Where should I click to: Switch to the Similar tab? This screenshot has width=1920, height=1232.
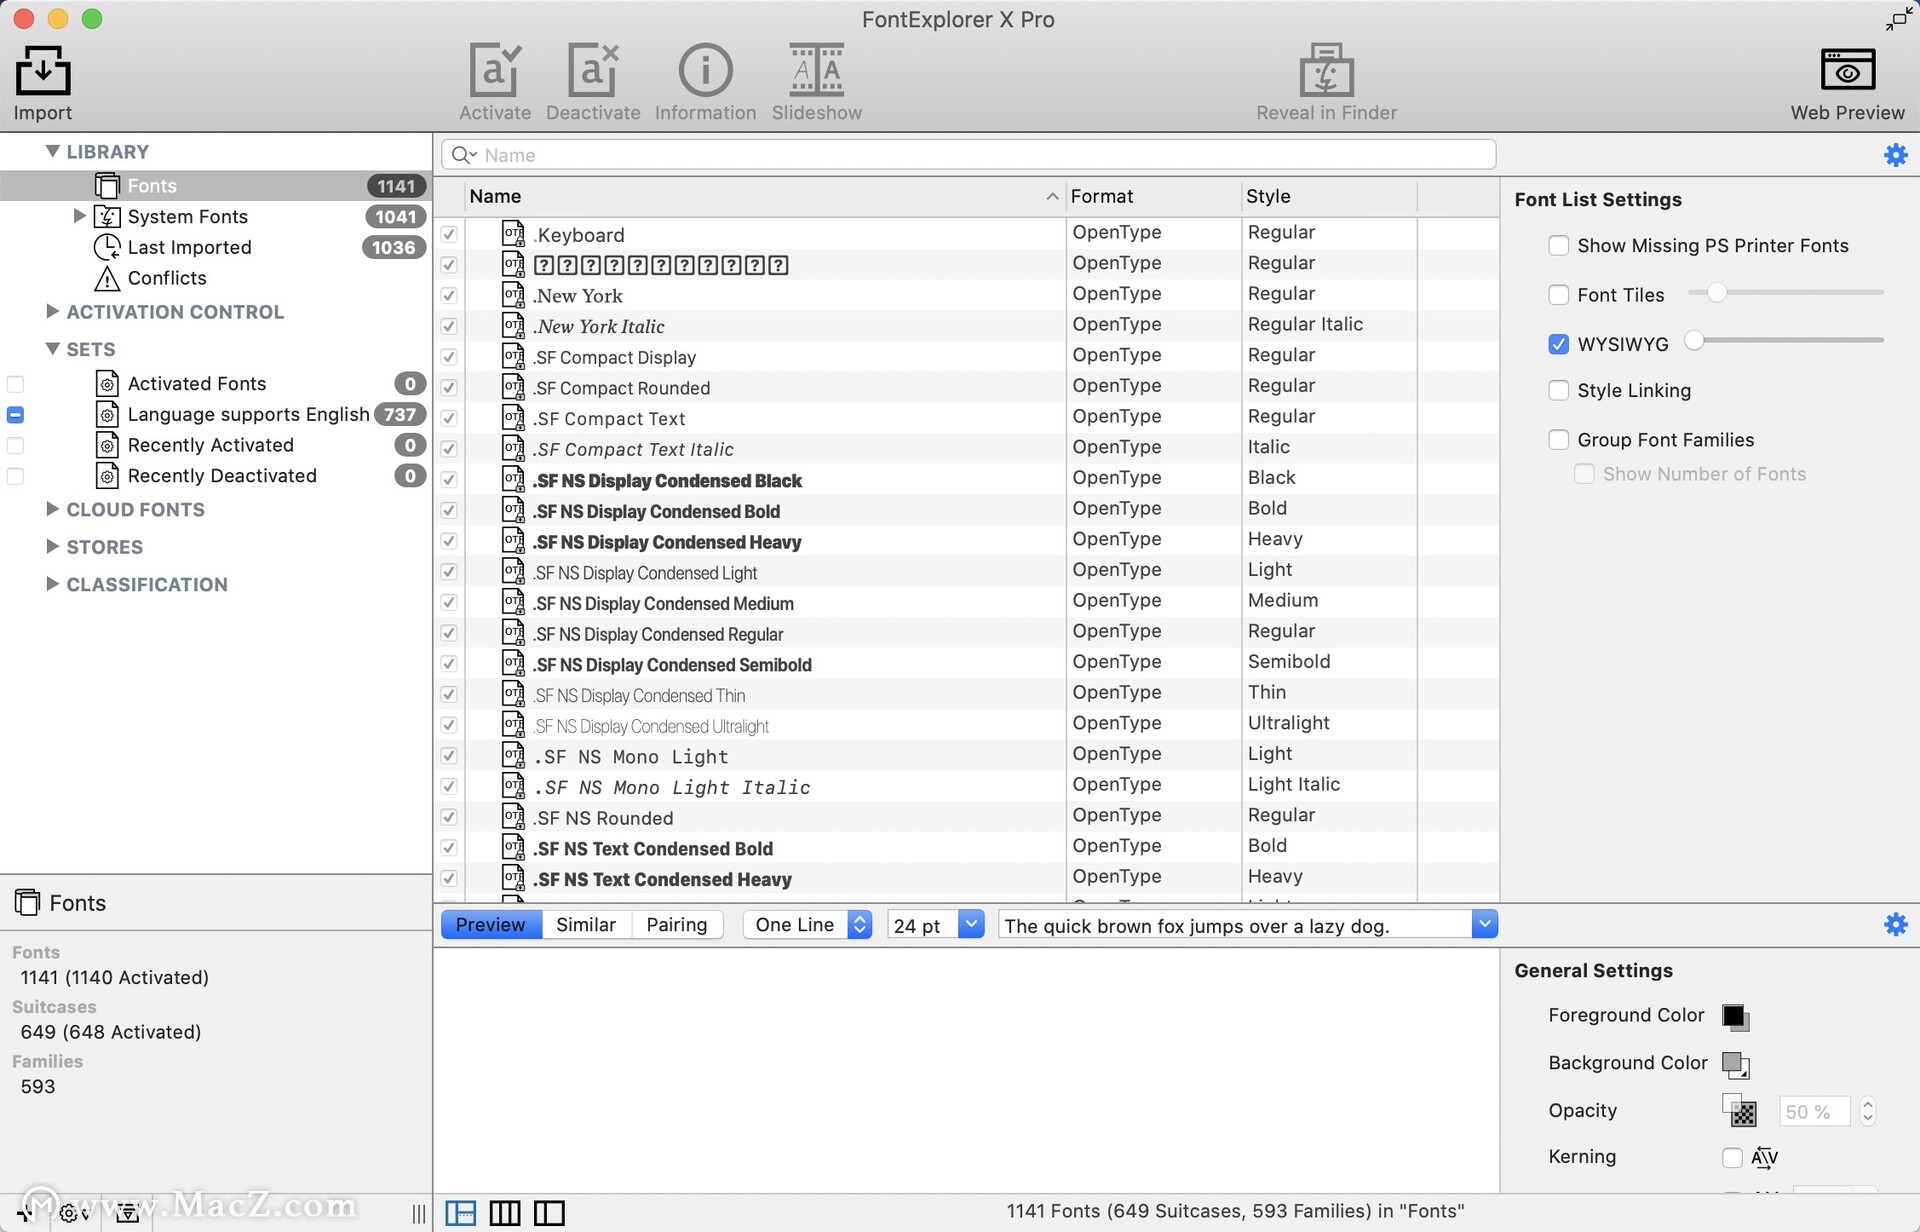pyautogui.click(x=586, y=925)
